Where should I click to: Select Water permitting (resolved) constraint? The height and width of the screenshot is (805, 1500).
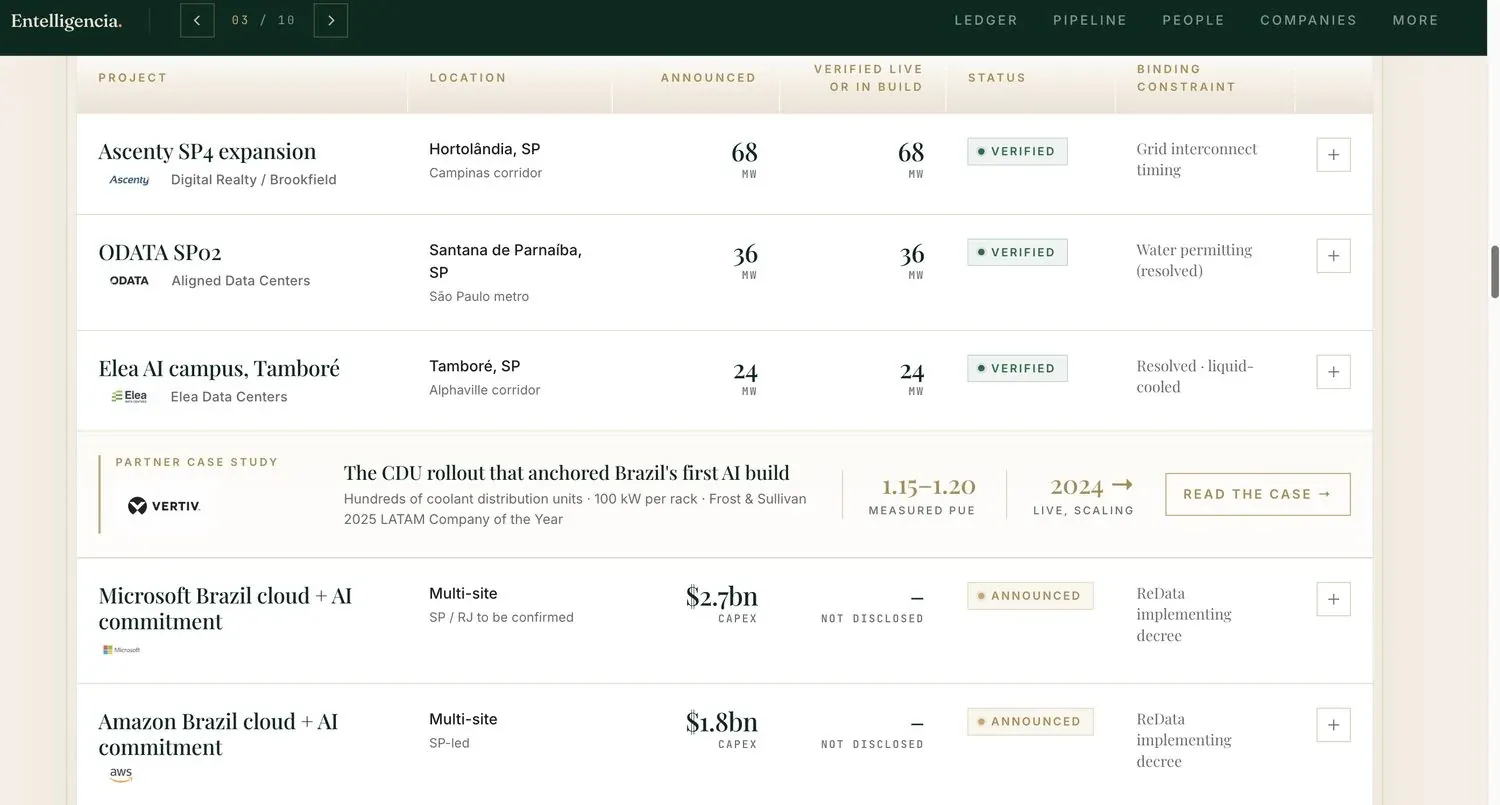[1194, 260]
